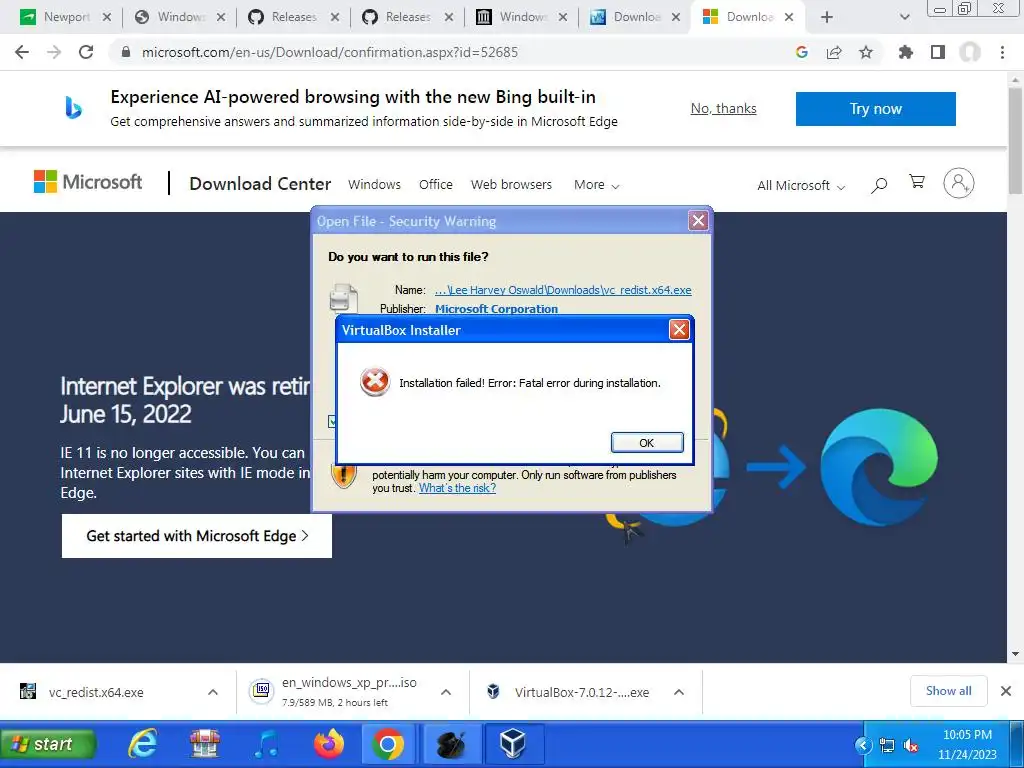This screenshot has height=768, width=1024.
Task: Click the muted volume tray icon
Action: click(x=910, y=745)
